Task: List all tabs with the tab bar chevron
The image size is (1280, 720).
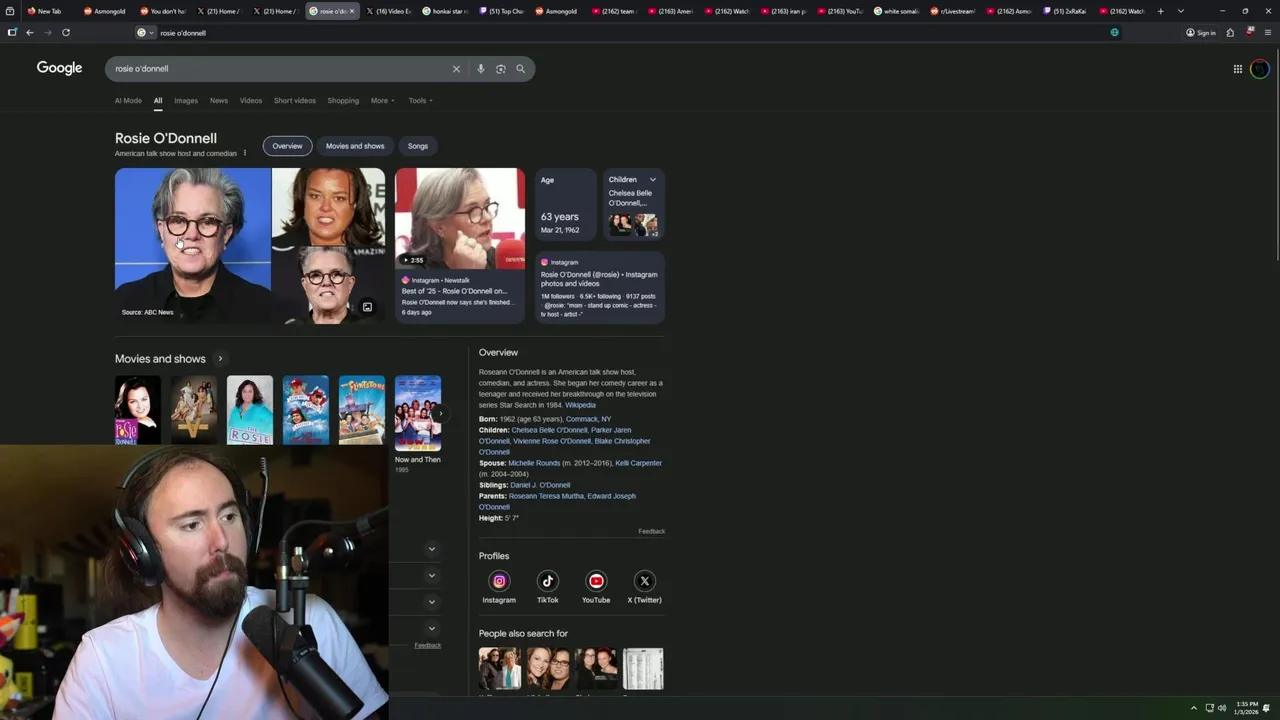Action: (1181, 11)
